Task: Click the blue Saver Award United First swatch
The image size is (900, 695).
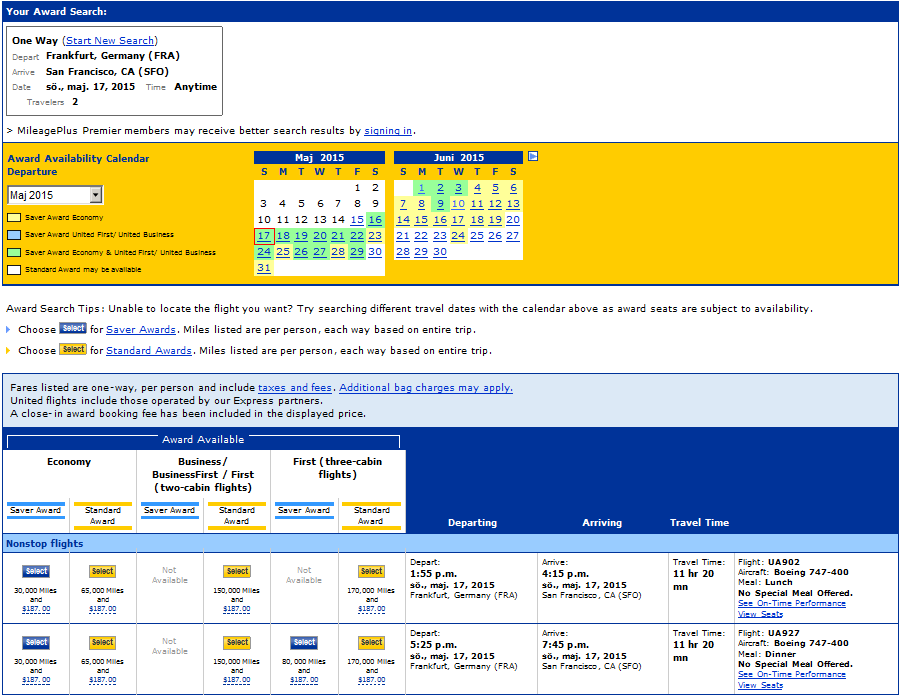Action: tap(14, 235)
